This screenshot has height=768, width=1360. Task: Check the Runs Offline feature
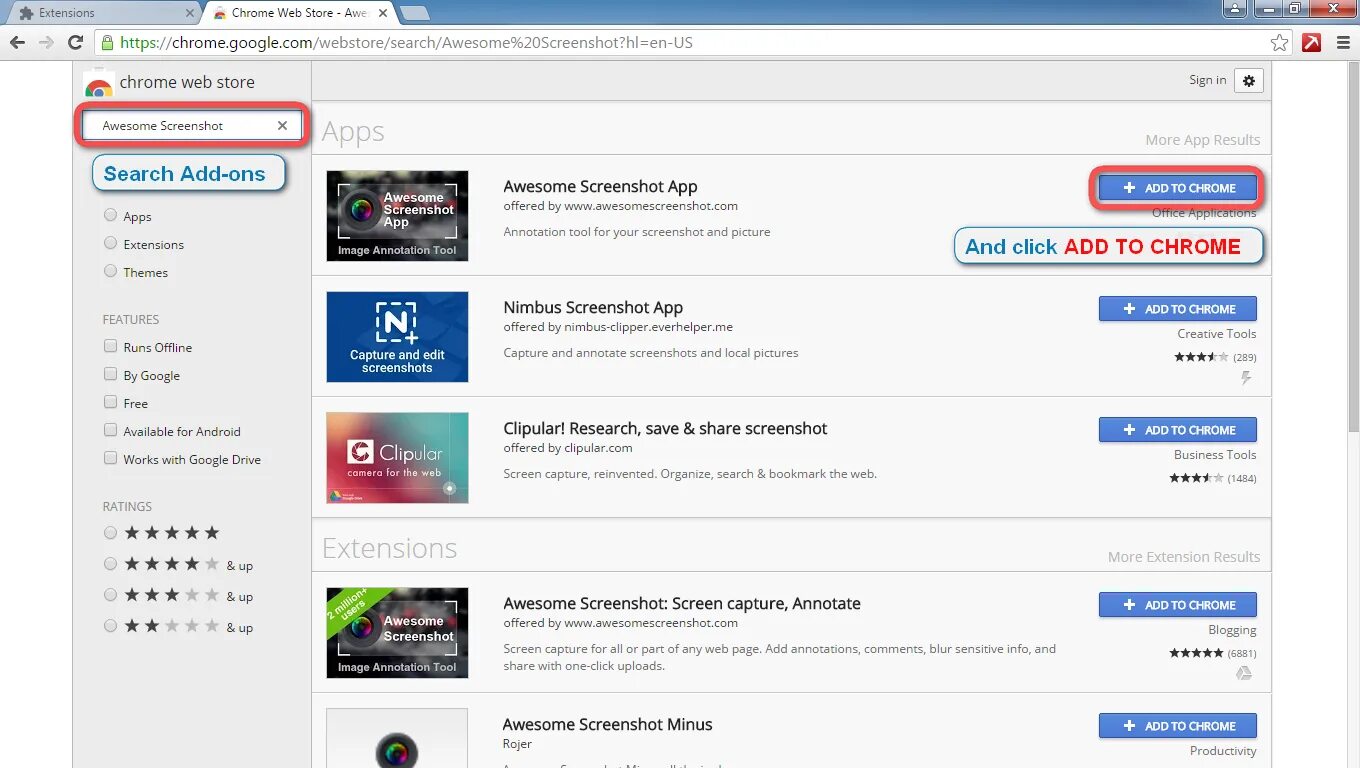point(110,346)
